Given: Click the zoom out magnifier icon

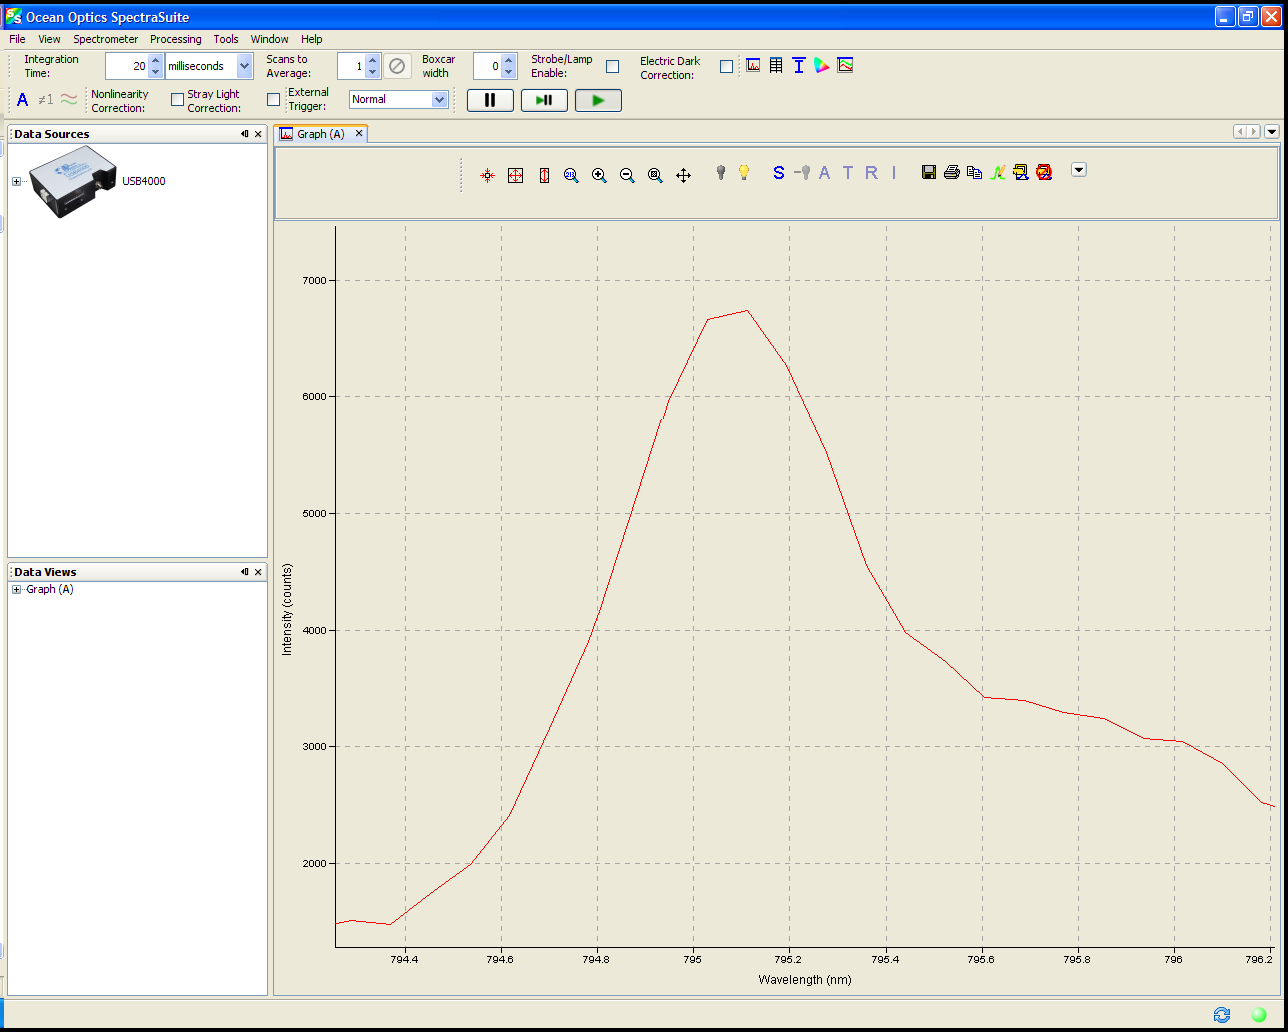Looking at the screenshot, I should [x=627, y=175].
